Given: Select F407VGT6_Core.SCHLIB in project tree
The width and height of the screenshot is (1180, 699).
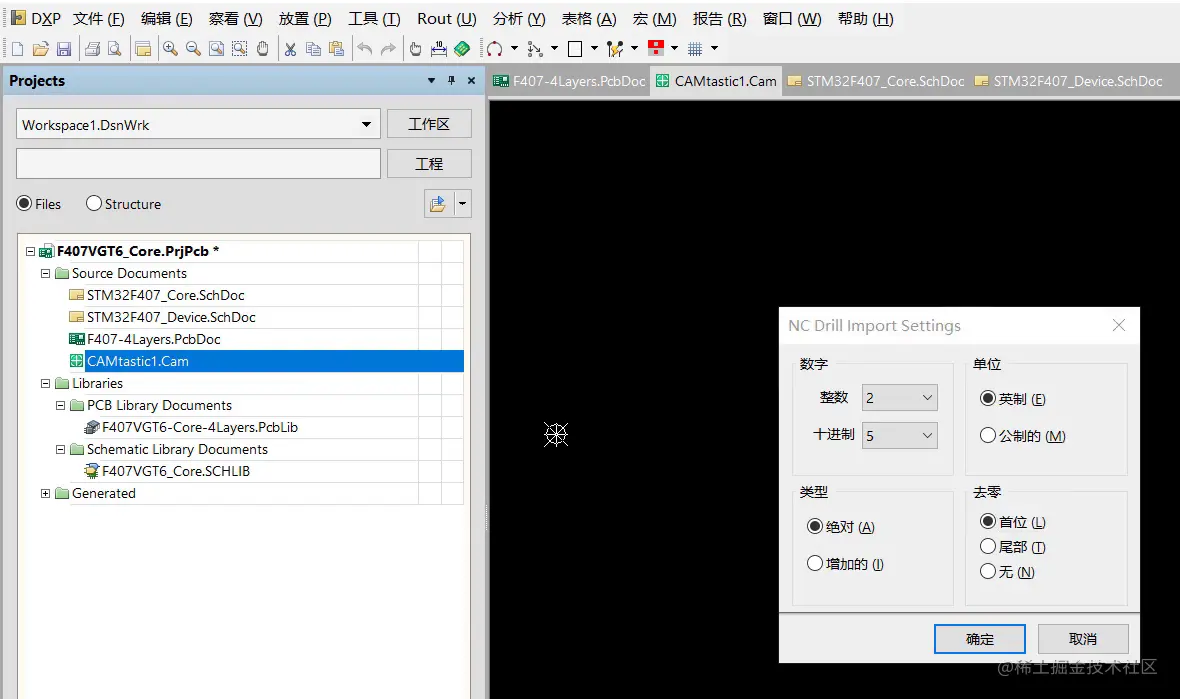Looking at the screenshot, I should coord(175,471).
